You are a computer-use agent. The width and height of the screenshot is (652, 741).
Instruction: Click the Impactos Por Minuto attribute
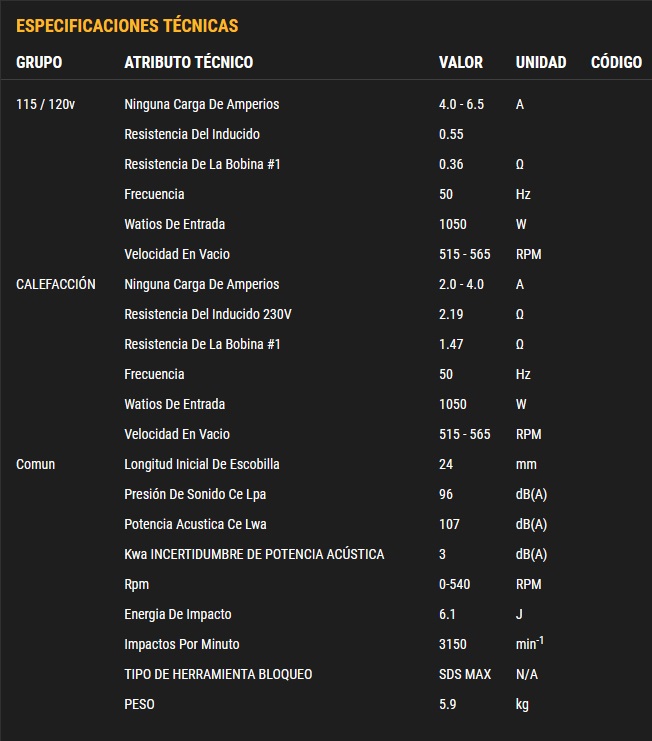[182, 644]
